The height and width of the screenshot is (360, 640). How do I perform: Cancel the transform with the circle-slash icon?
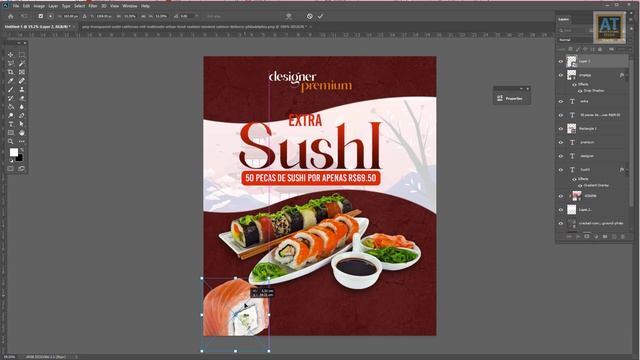[x=309, y=16]
